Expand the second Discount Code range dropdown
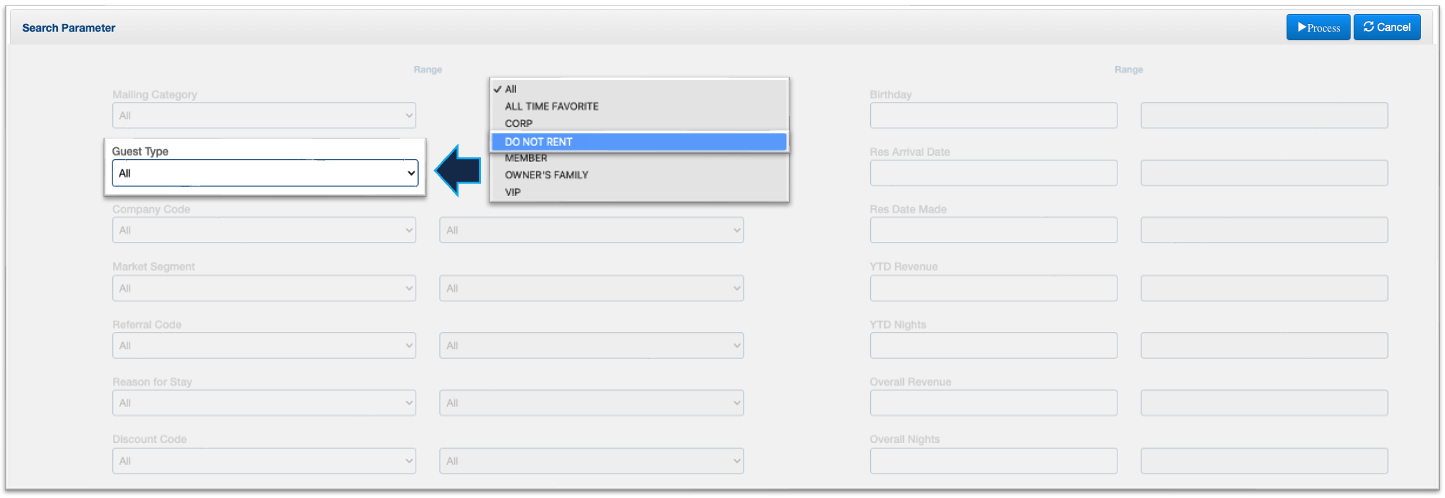 [x=591, y=461]
